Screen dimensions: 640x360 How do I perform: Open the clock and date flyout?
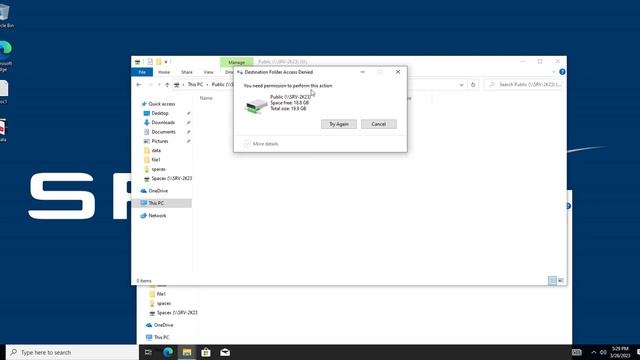[620, 352]
